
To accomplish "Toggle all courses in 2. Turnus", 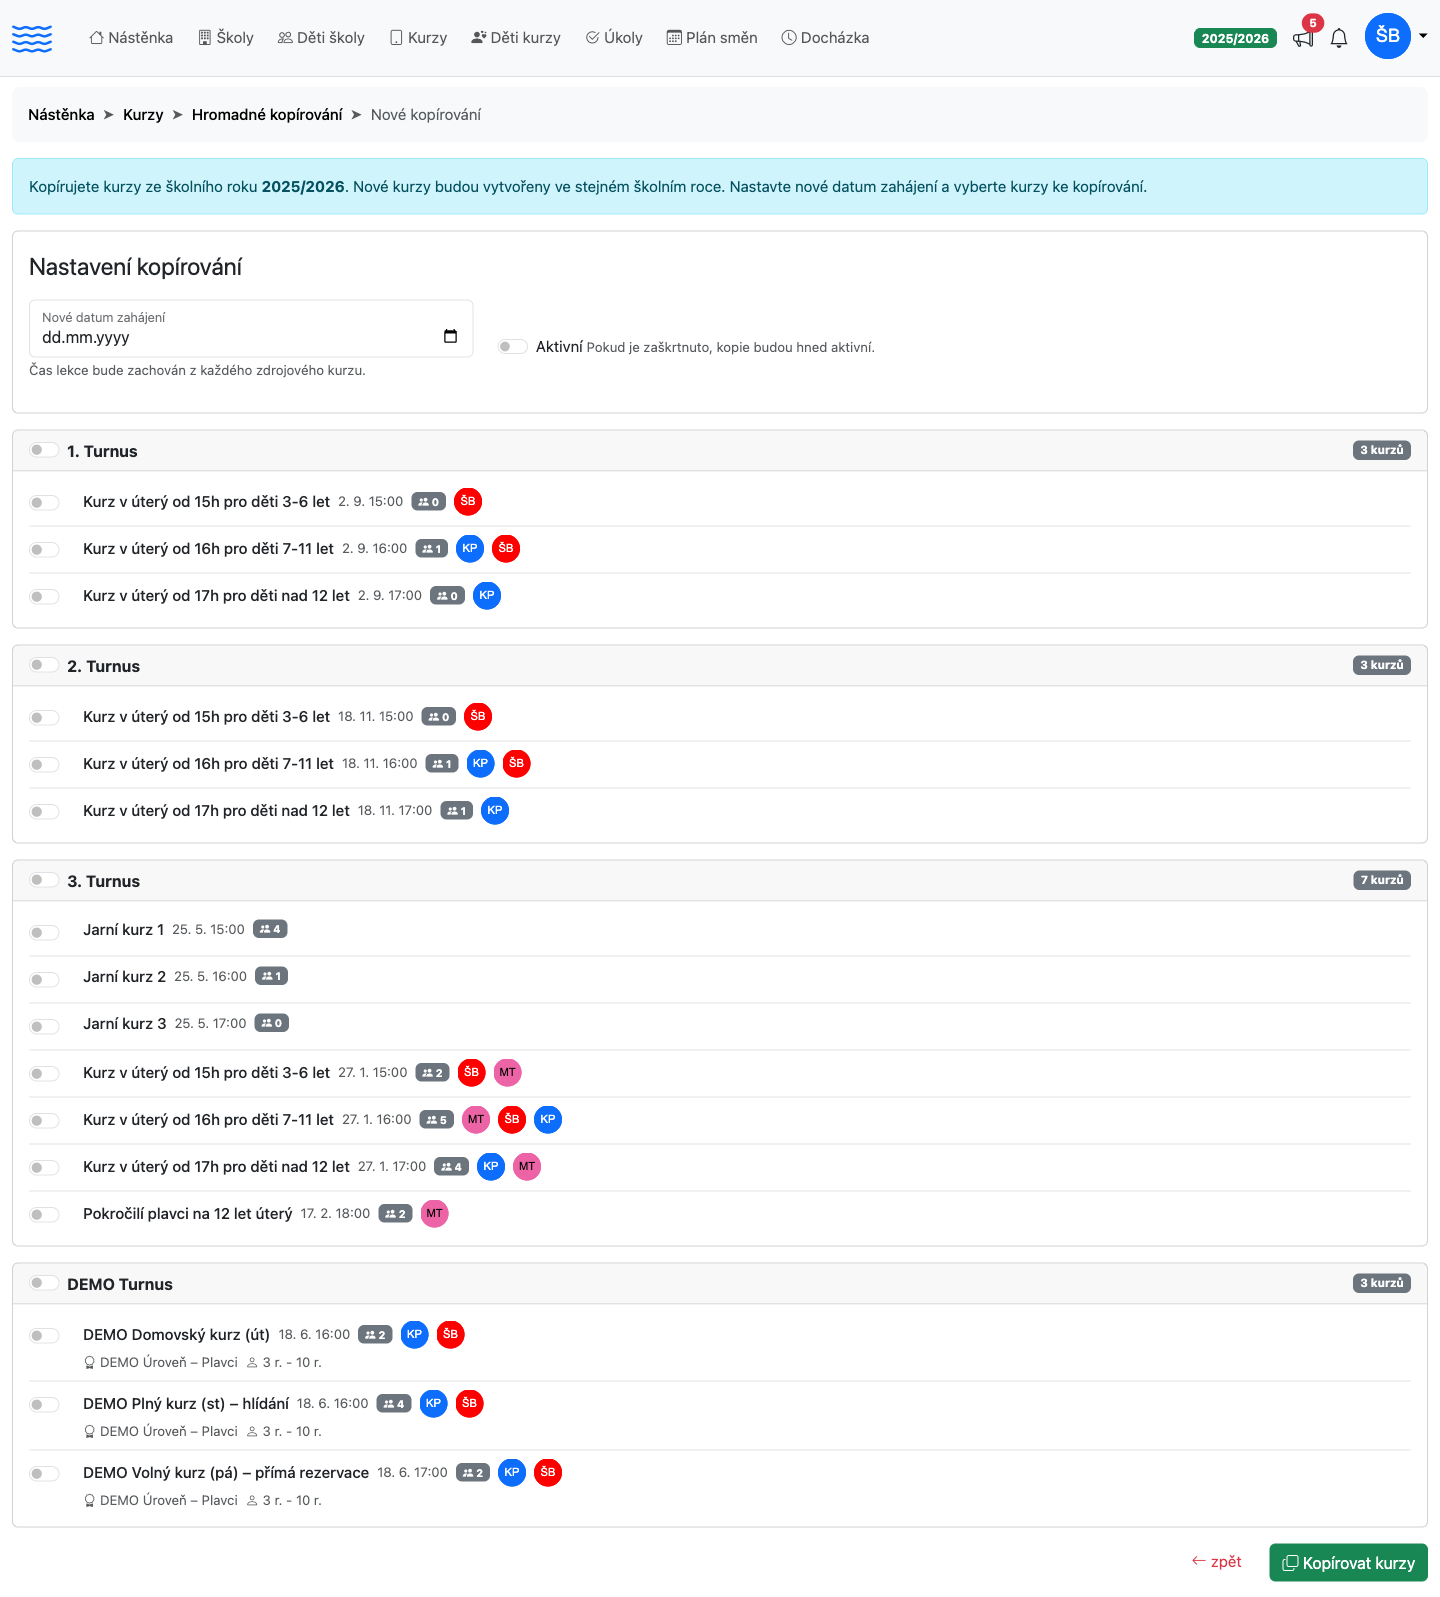I will pyautogui.click(x=44, y=665).
